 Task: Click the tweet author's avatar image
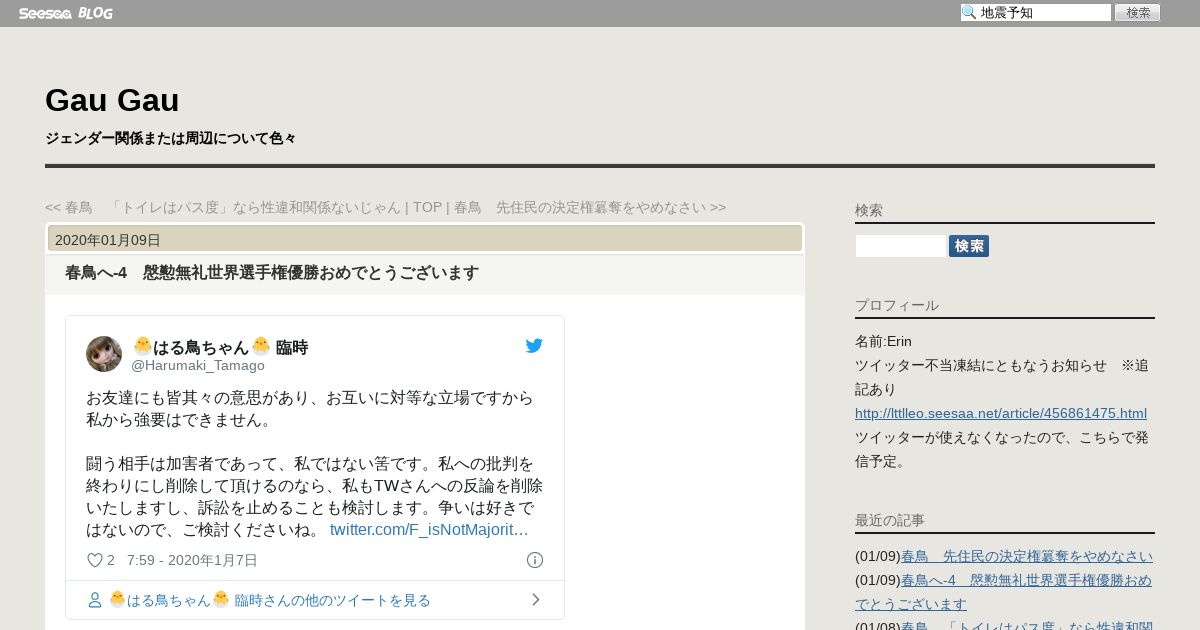pos(104,354)
